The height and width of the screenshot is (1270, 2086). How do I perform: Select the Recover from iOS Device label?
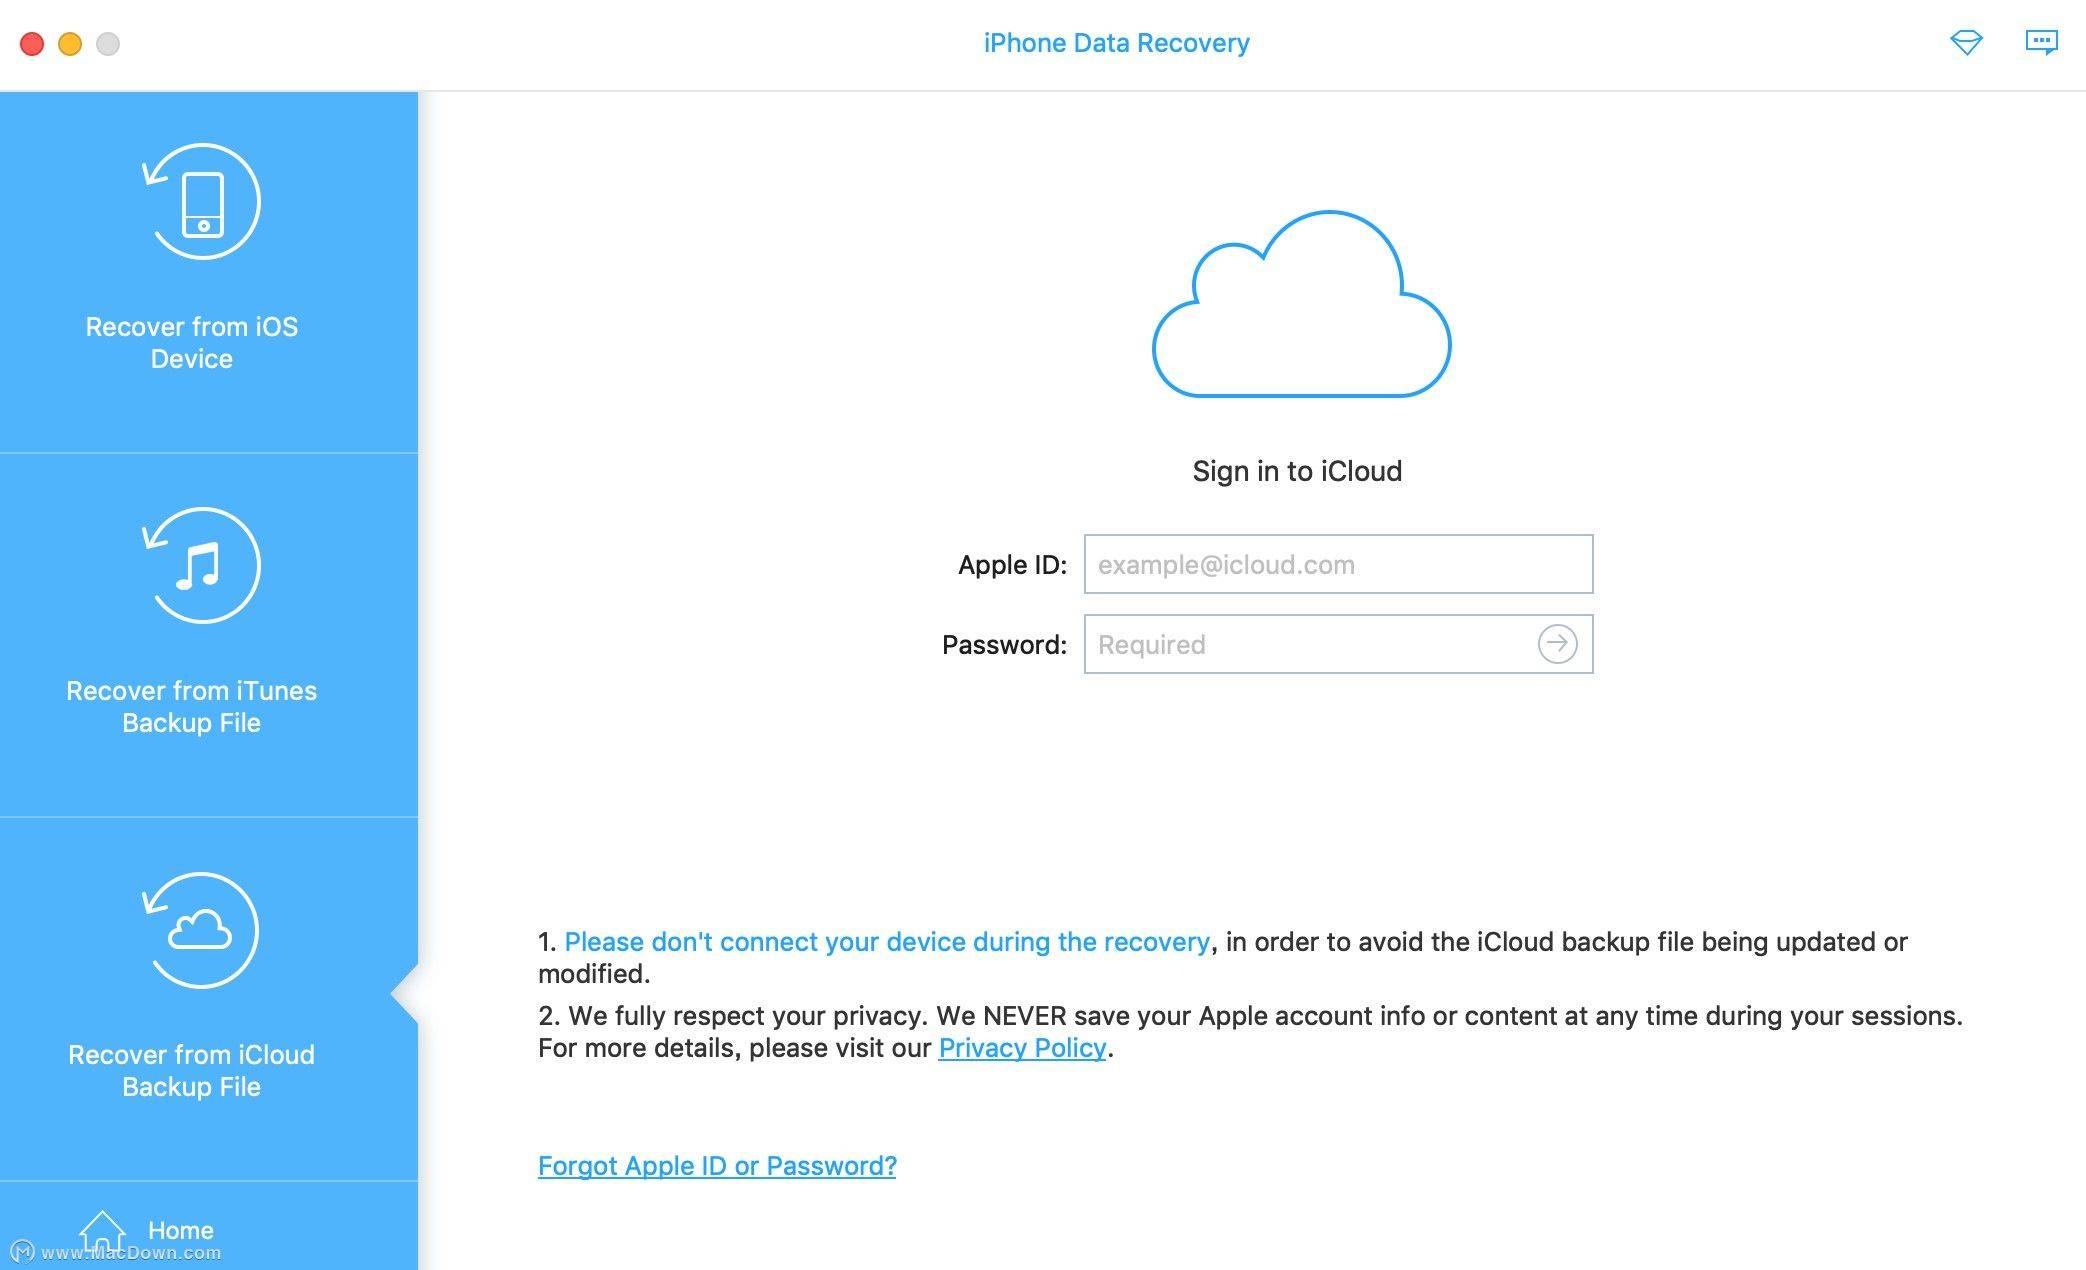(x=192, y=343)
